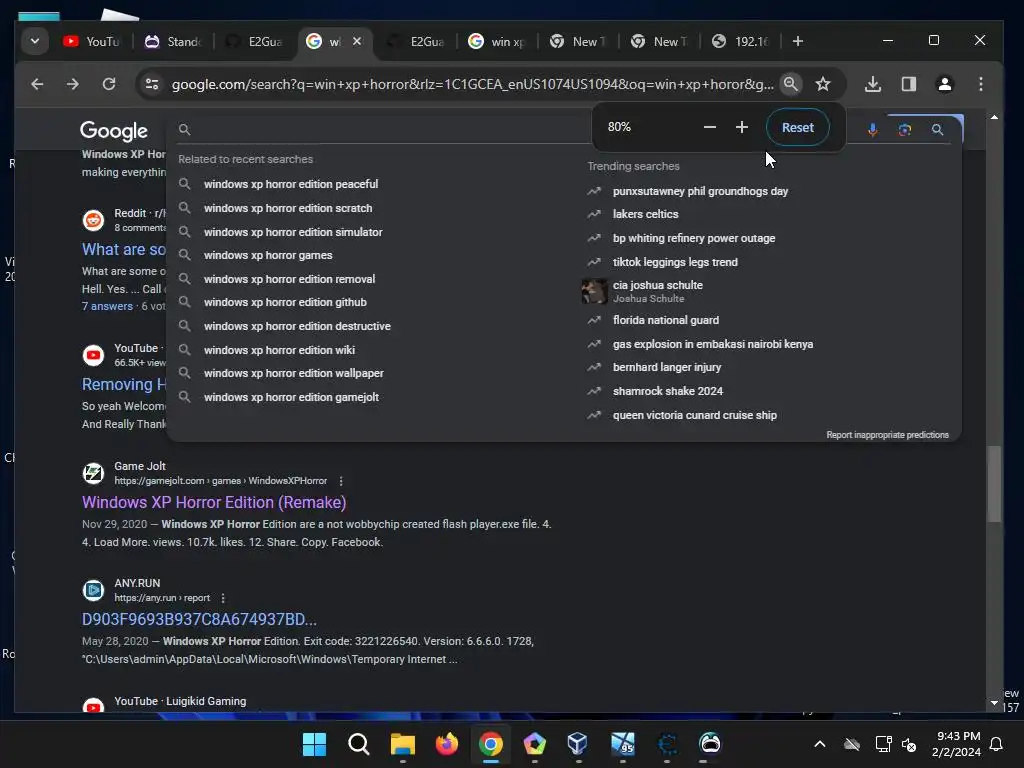
Task: Select trending 'shamrock shake 2024'
Action: [667, 391]
